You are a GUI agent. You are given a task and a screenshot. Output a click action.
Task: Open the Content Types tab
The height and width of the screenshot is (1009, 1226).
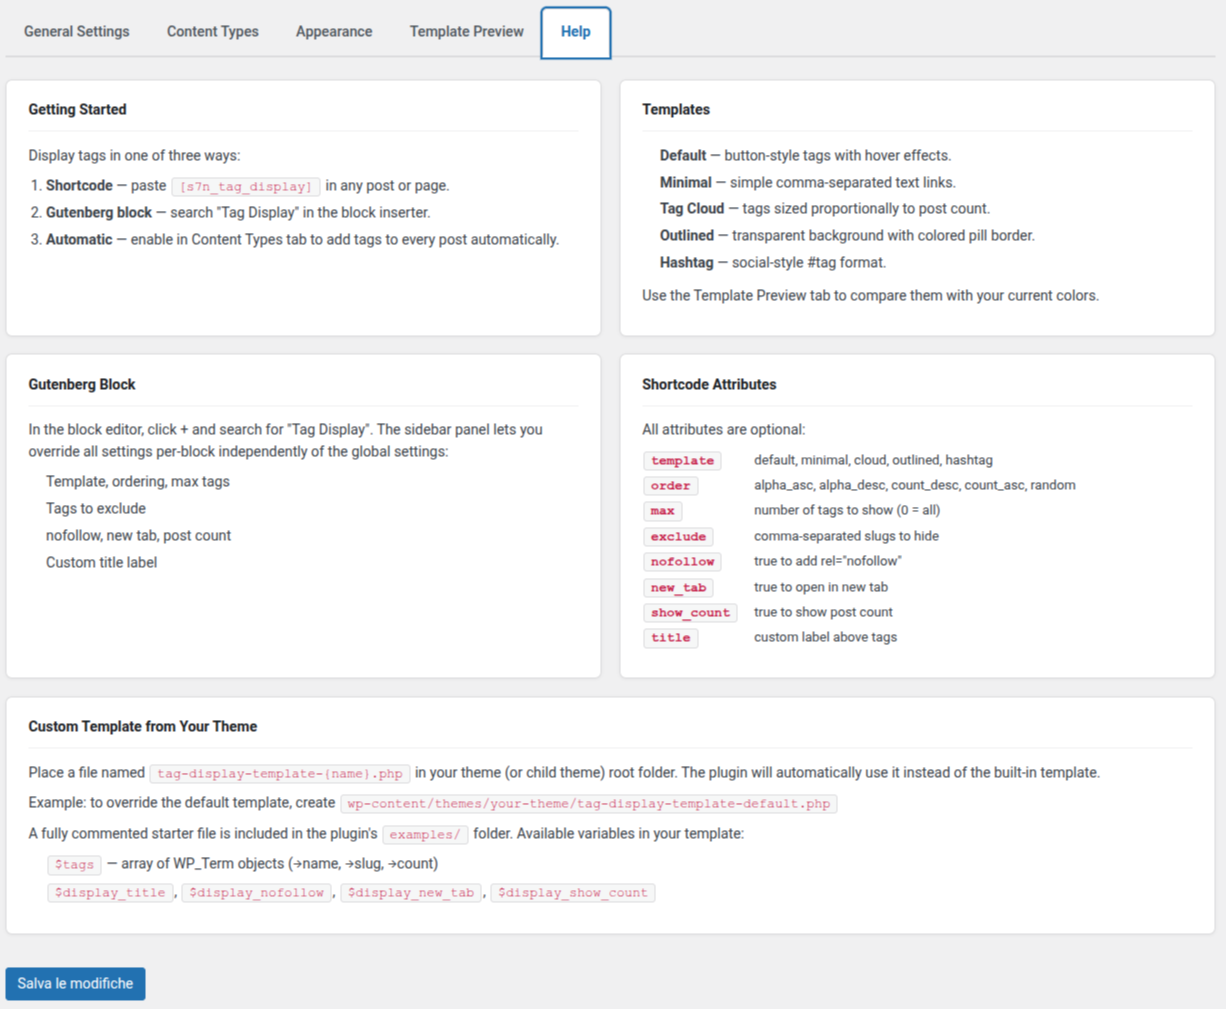click(x=212, y=31)
